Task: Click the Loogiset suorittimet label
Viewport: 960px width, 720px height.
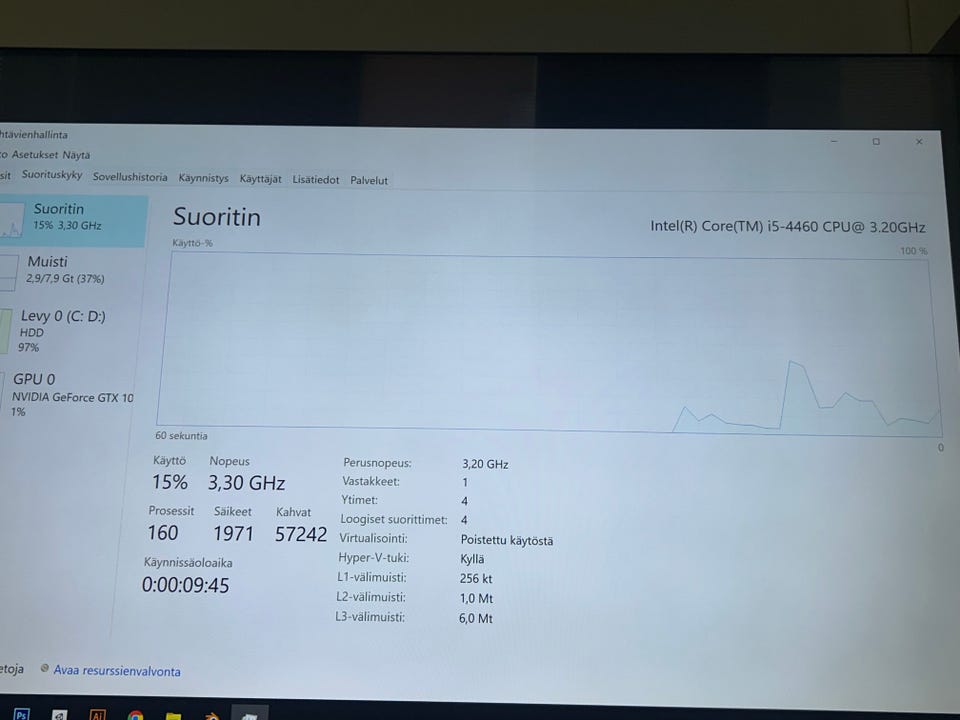Action: pos(394,519)
